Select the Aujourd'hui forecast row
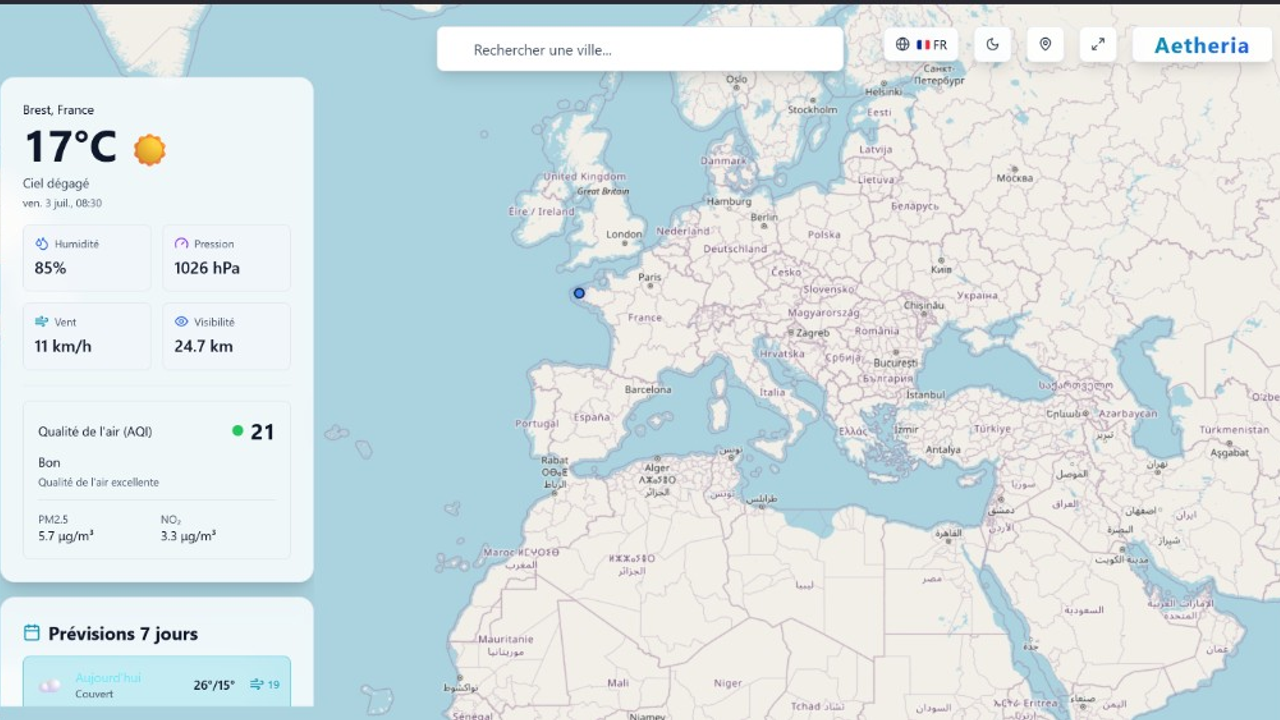The width and height of the screenshot is (1280, 720). click(x=157, y=685)
